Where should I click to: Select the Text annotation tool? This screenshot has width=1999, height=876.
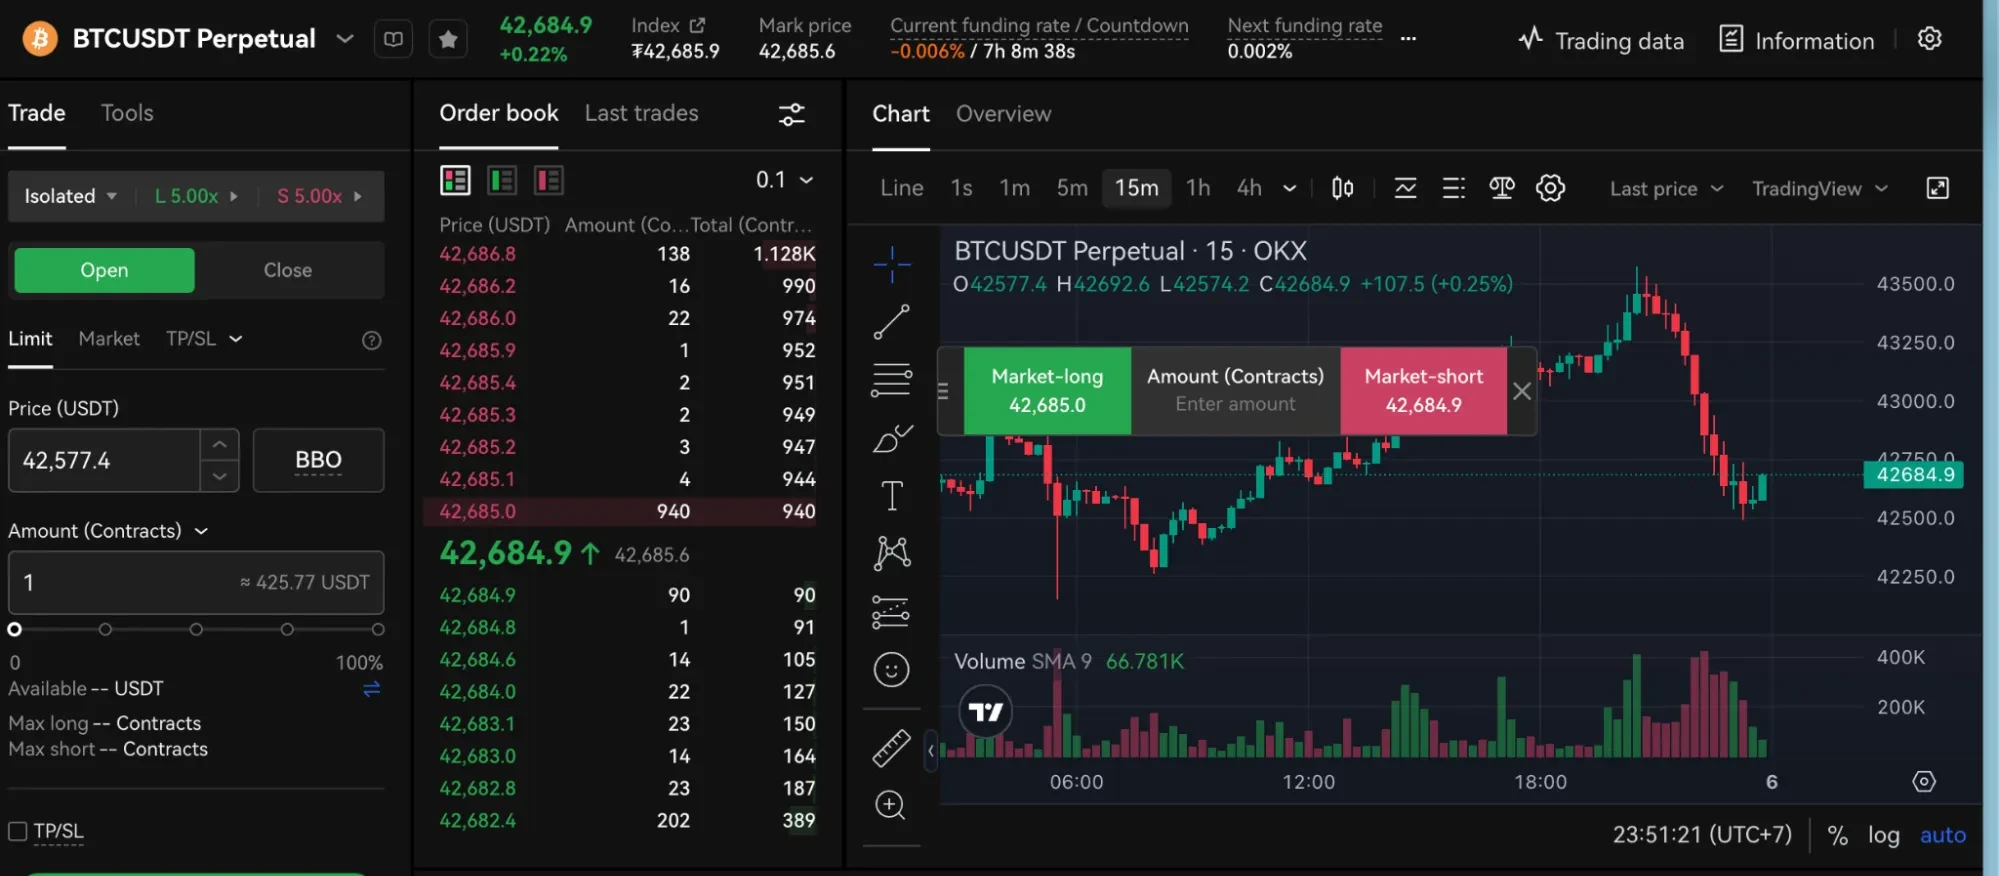[892, 496]
